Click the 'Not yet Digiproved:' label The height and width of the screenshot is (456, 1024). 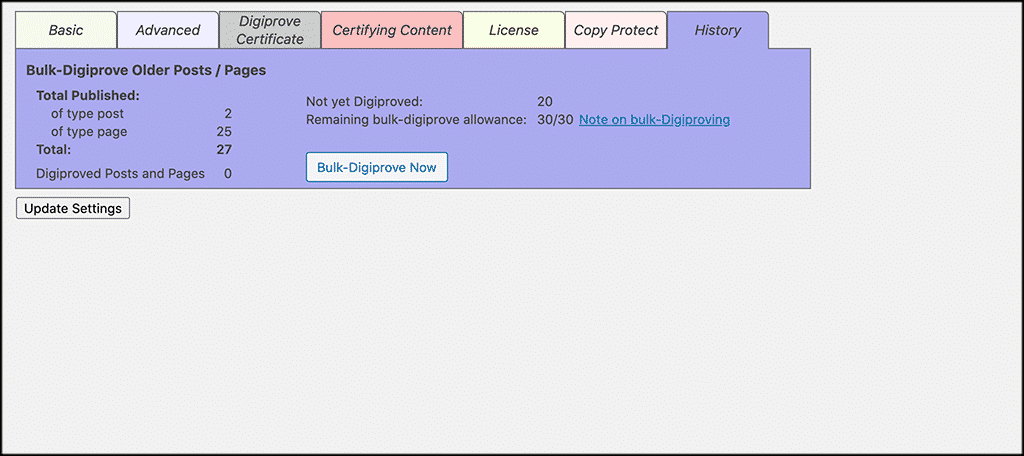tap(364, 102)
